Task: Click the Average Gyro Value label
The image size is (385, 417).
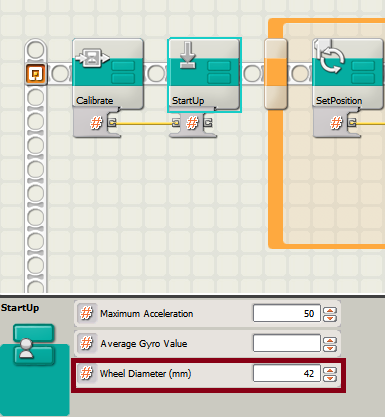Action: point(144,344)
